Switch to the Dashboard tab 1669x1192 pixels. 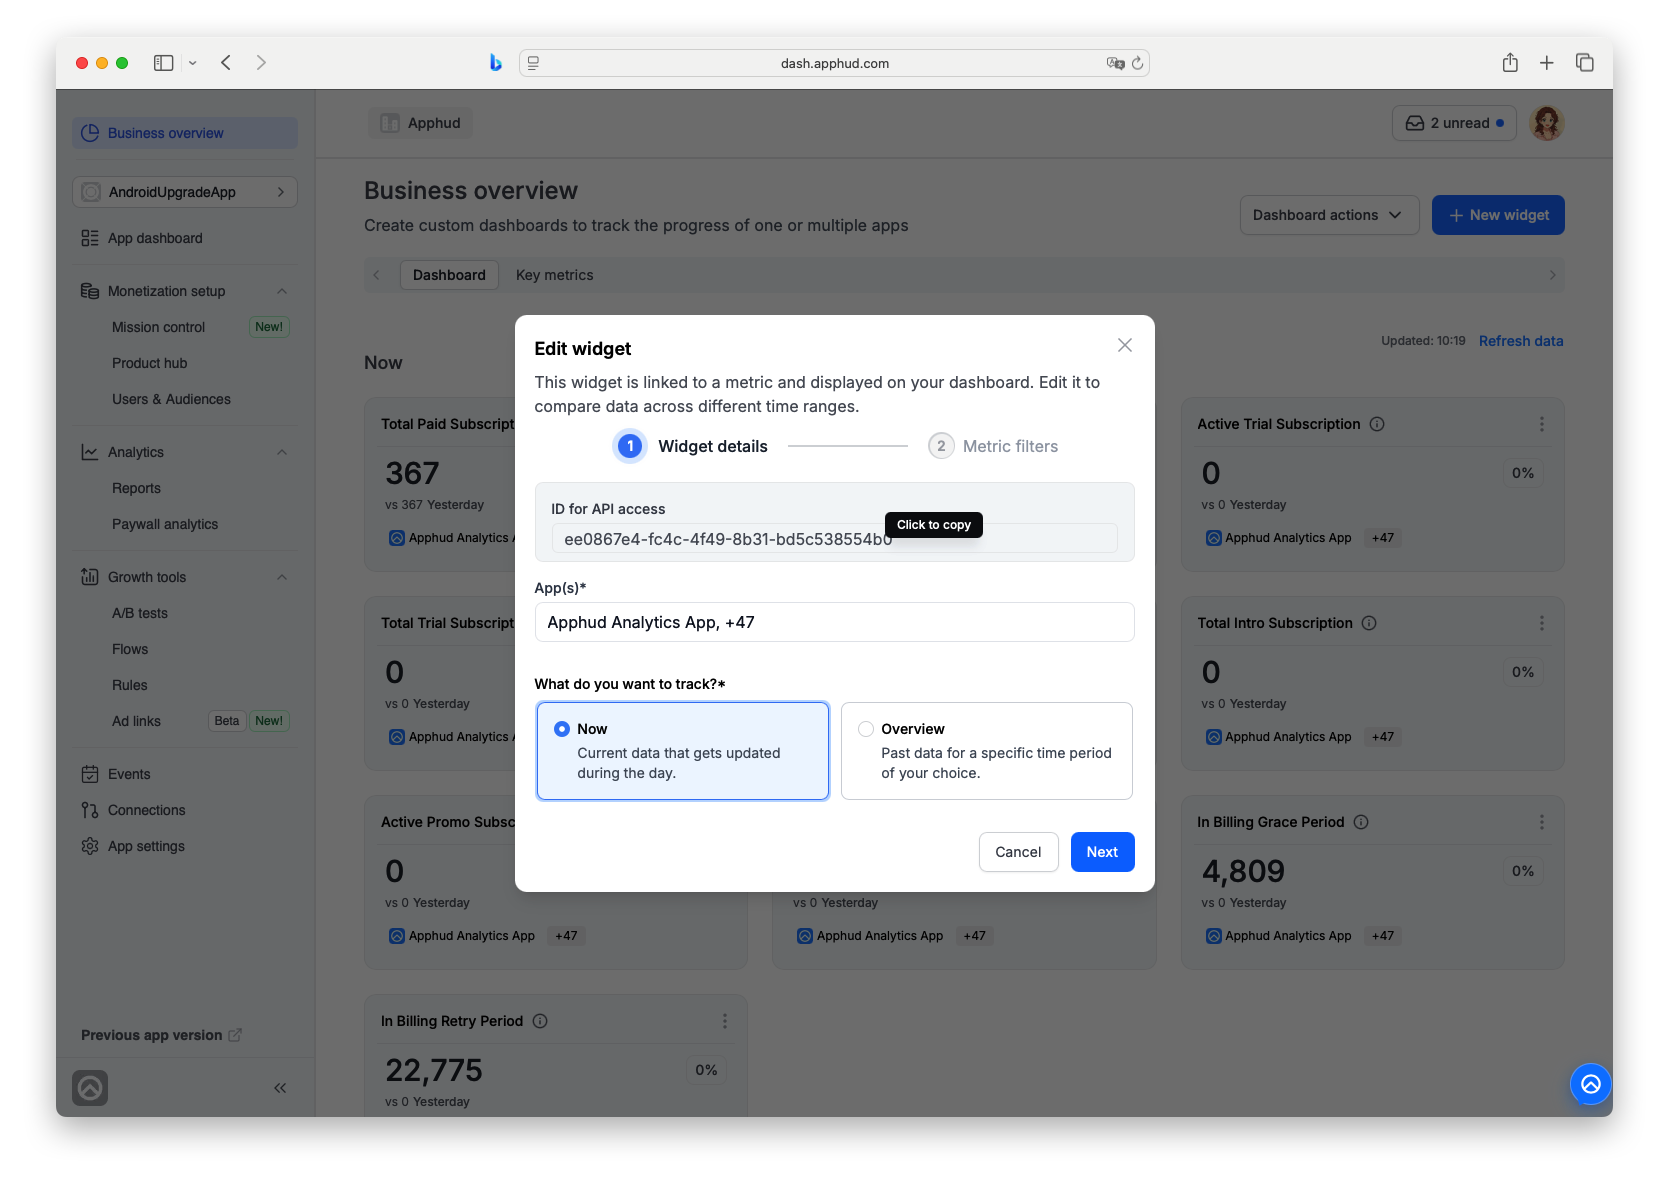[x=449, y=275]
